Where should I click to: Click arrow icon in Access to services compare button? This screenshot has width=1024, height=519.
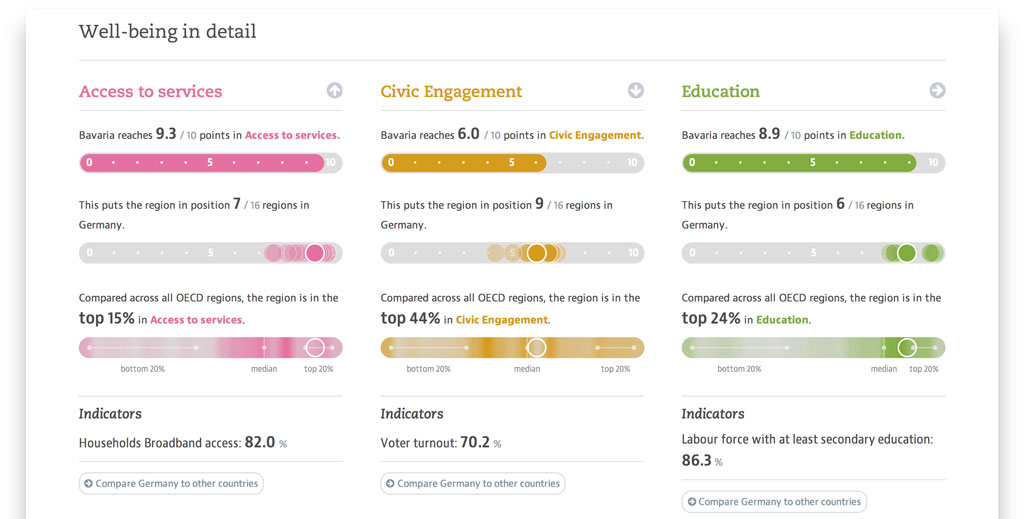89,484
